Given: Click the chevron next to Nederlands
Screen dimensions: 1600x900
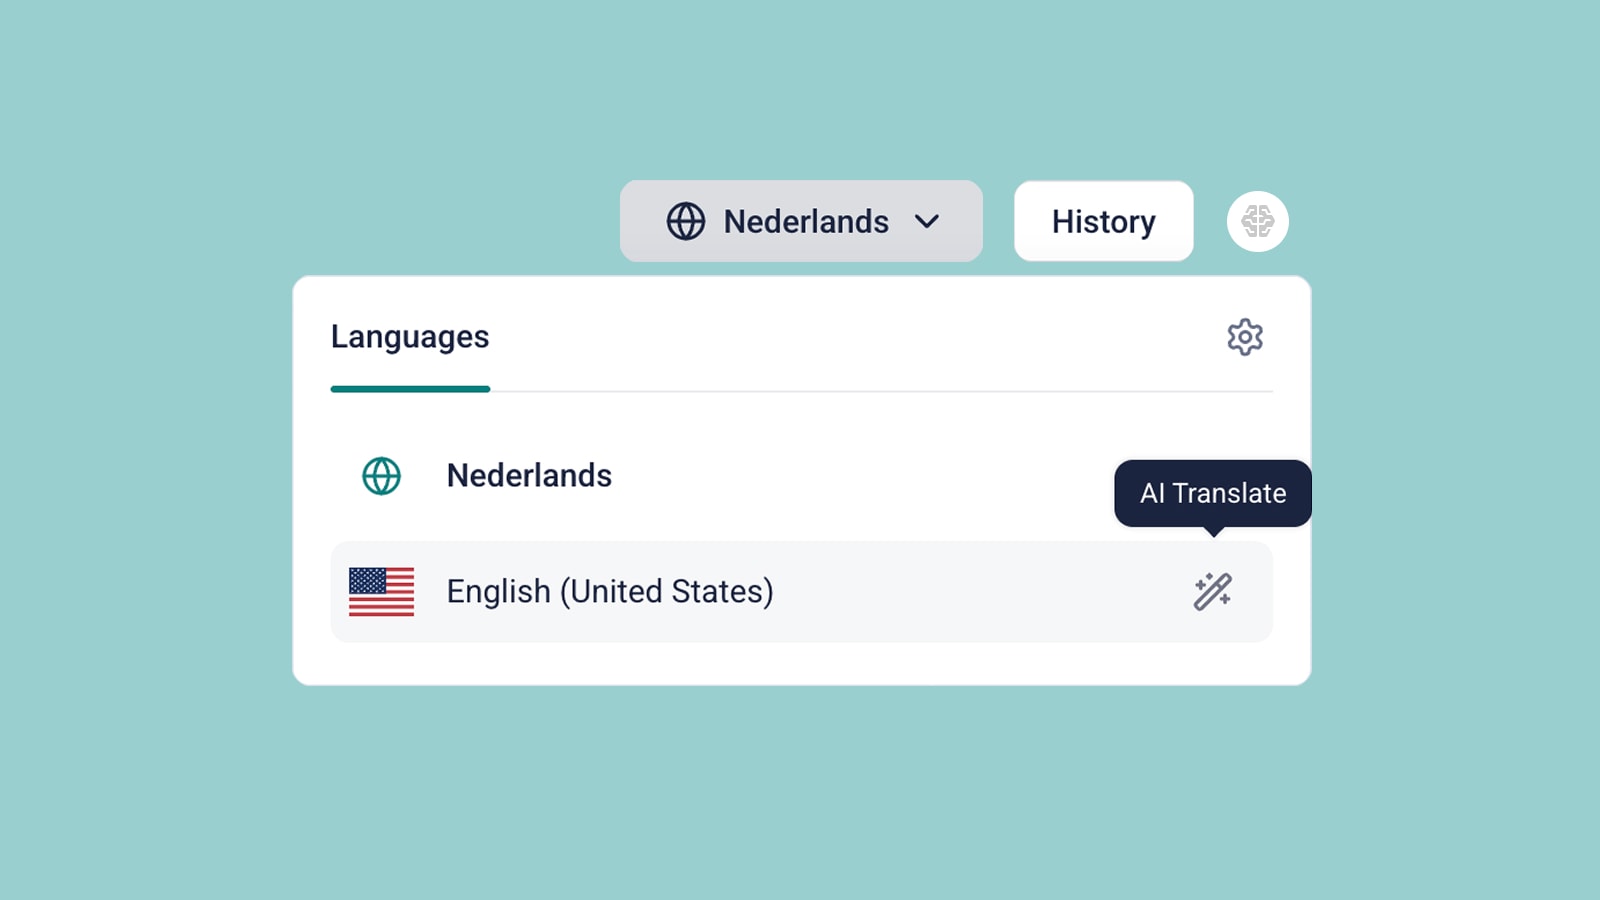Looking at the screenshot, I should tap(930, 221).
